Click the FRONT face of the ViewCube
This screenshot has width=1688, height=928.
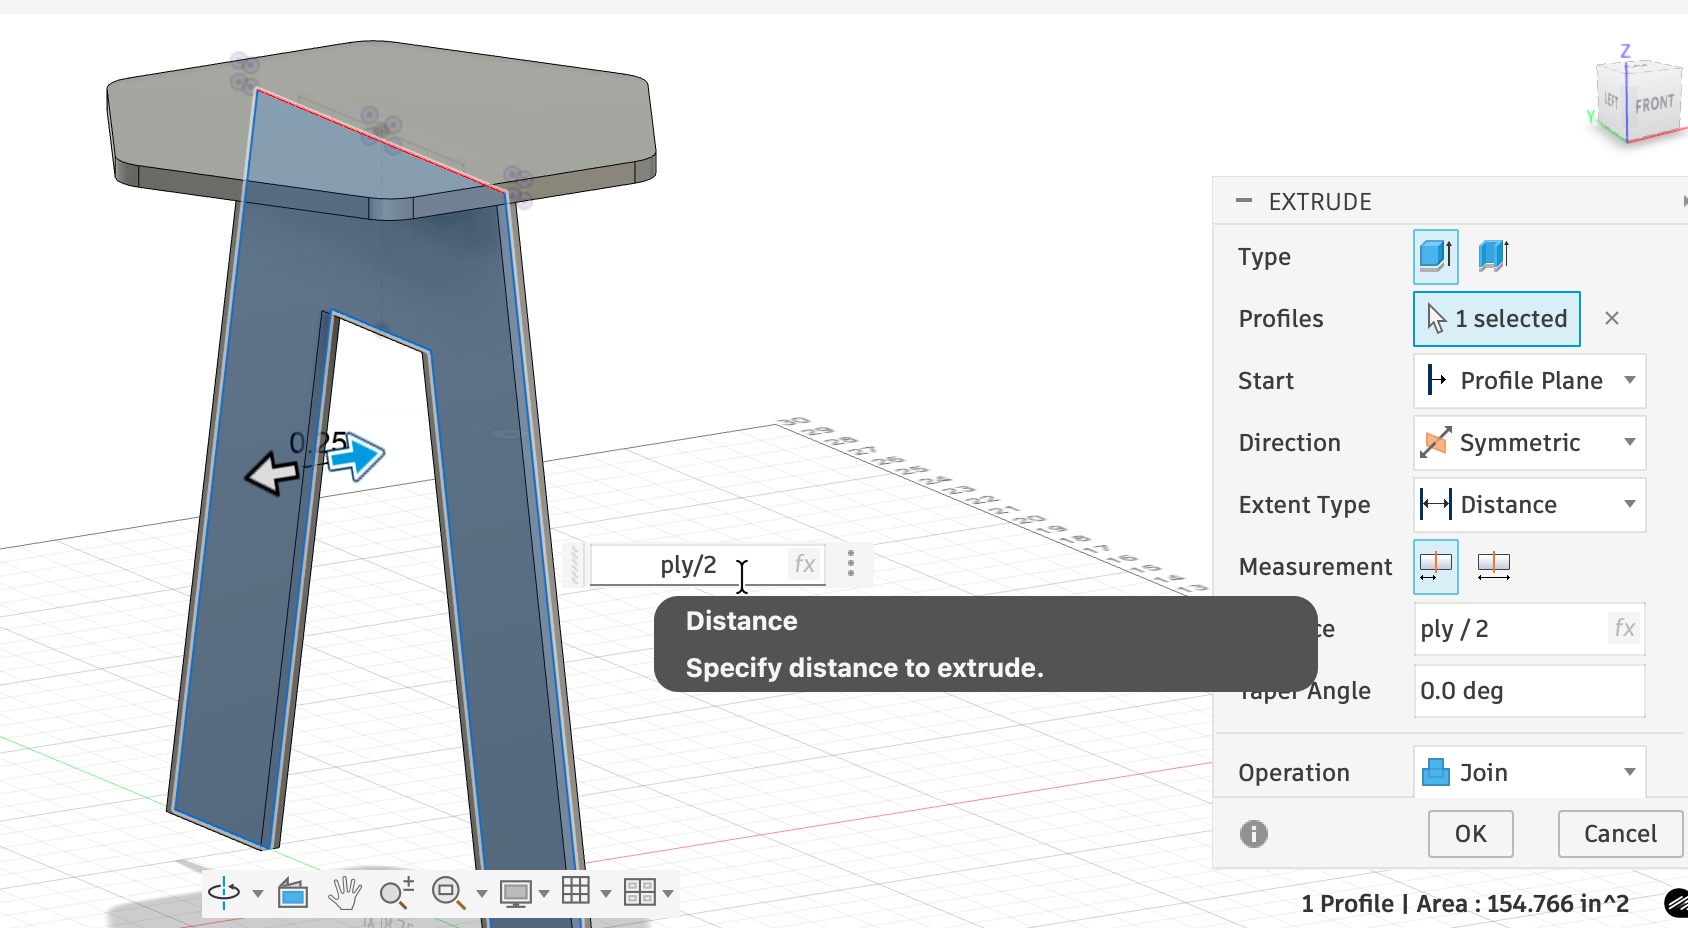click(1654, 105)
